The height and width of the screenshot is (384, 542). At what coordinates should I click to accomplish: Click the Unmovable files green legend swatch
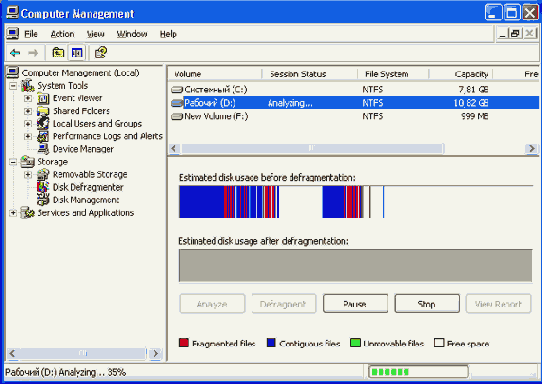pos(355,343)
